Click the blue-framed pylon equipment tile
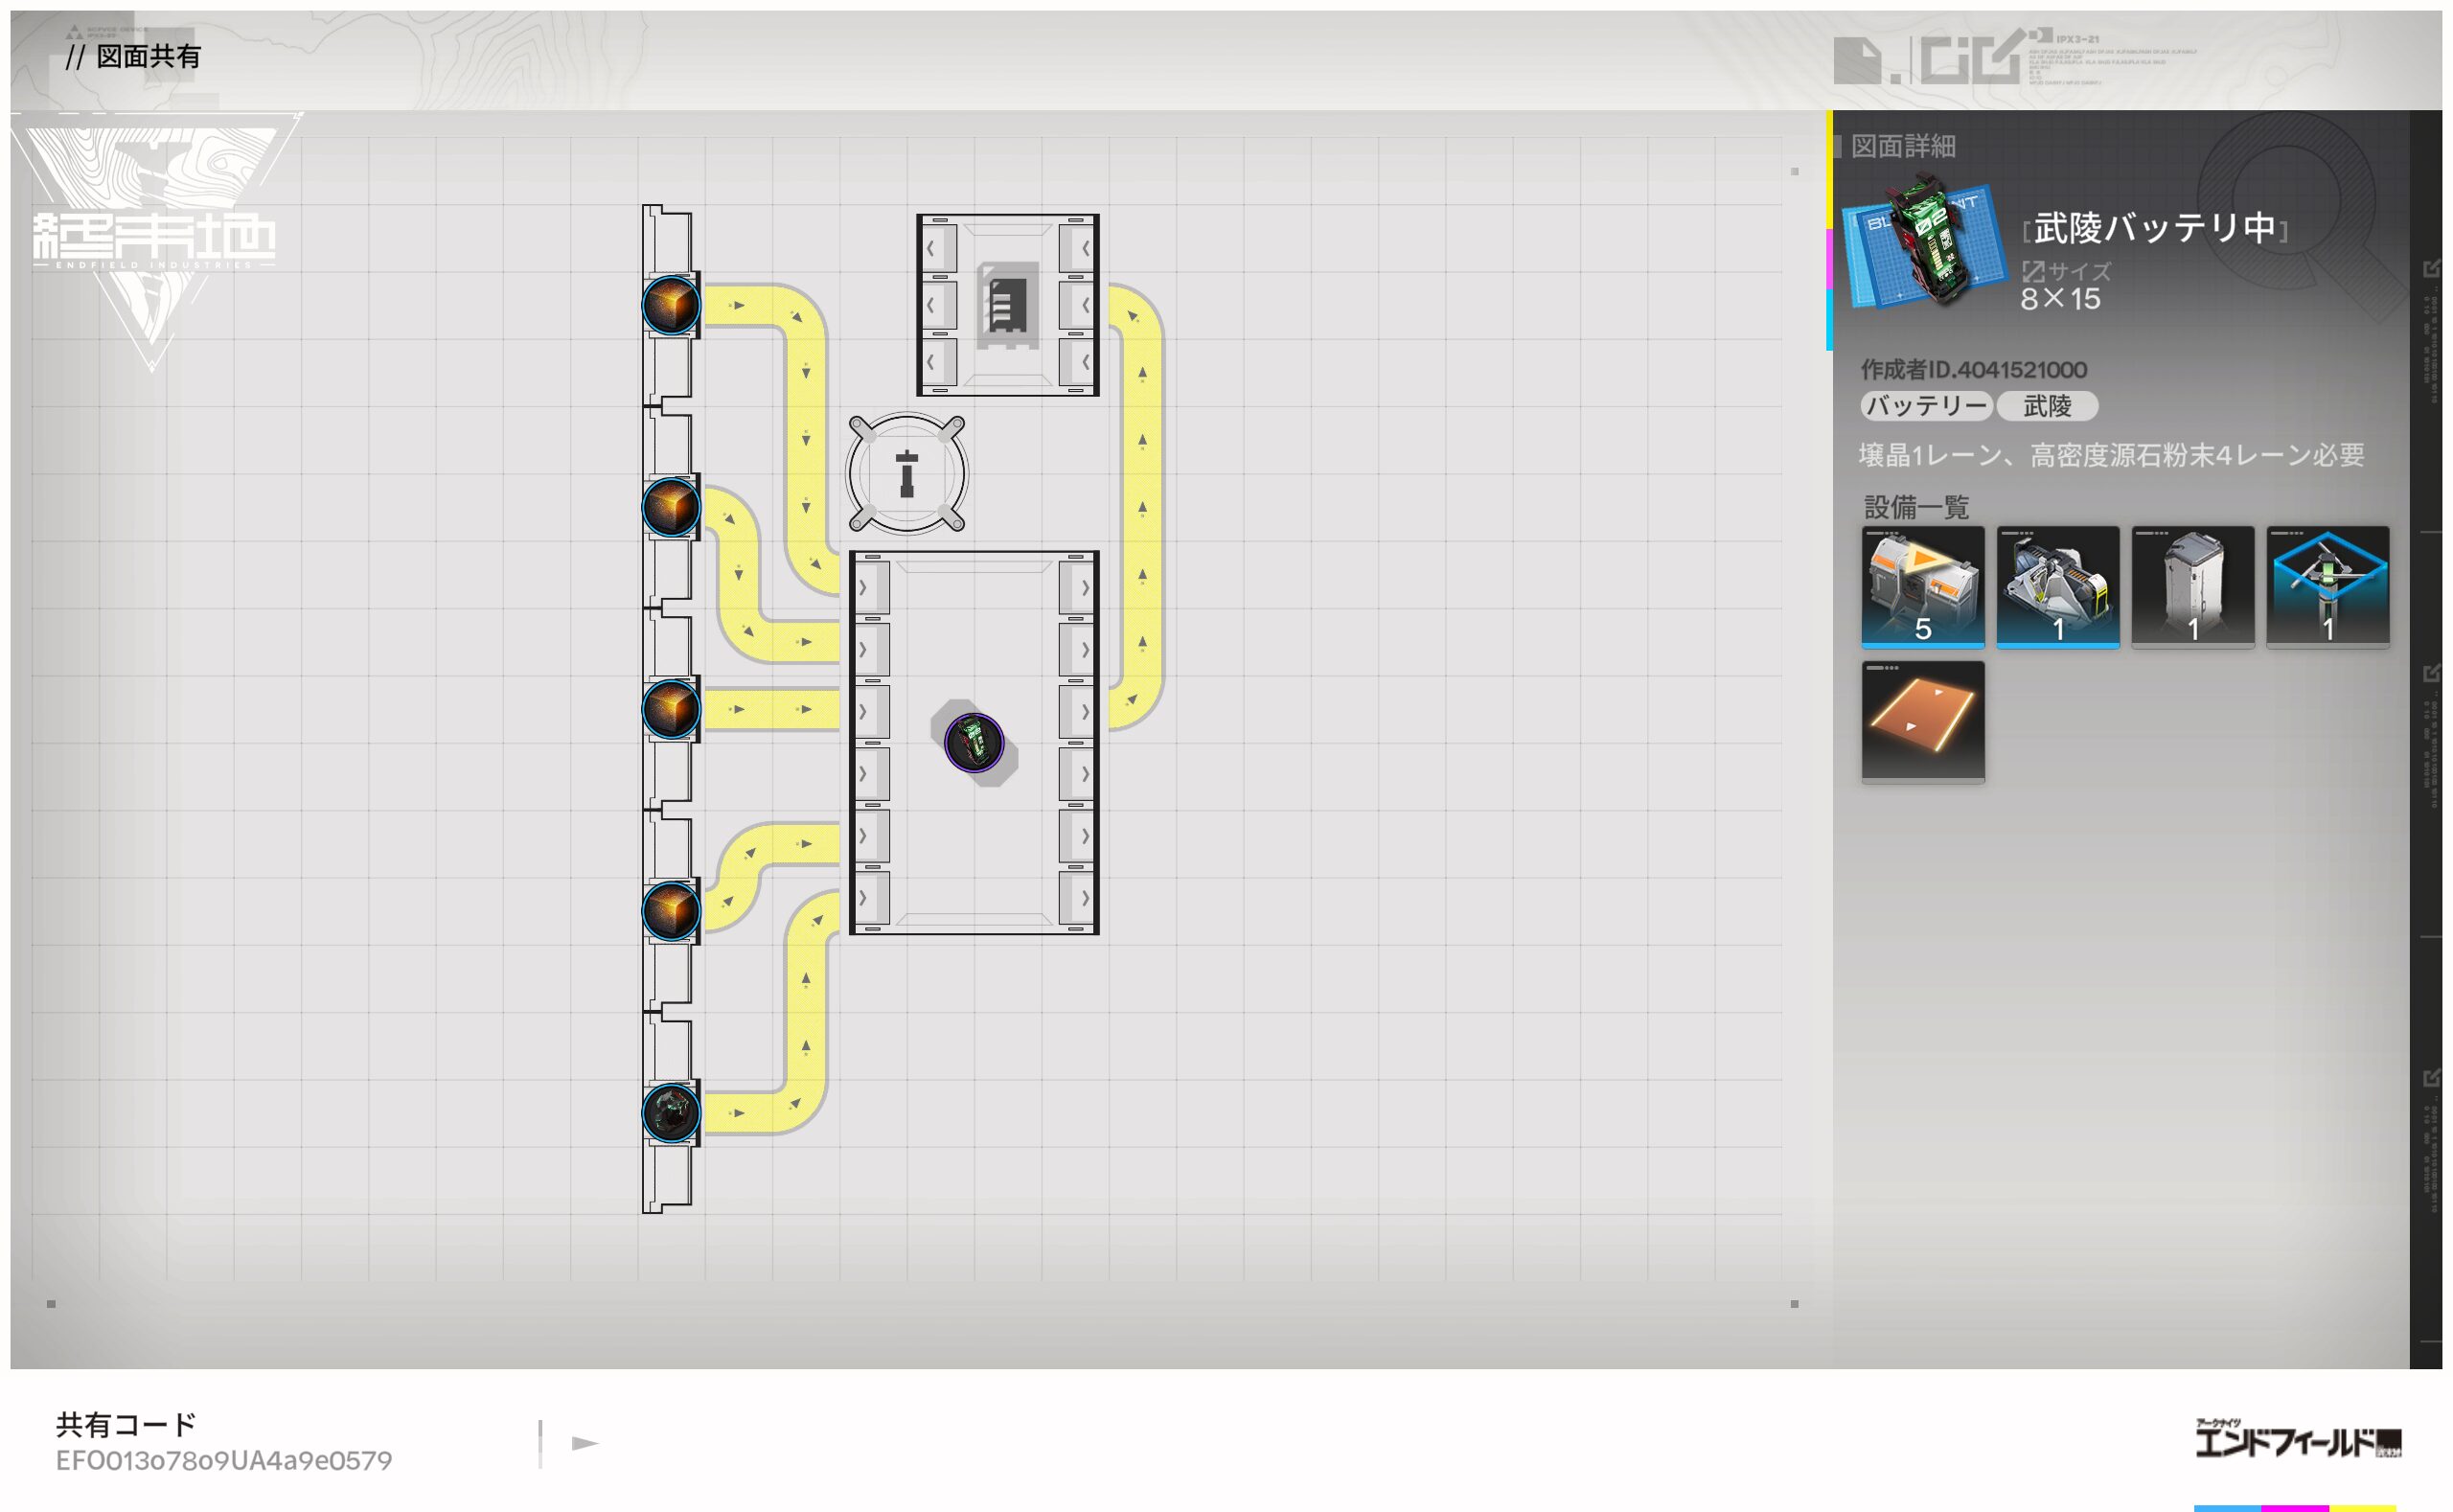This screenshot has height=1512, width=2453. tap(2327, 587)
